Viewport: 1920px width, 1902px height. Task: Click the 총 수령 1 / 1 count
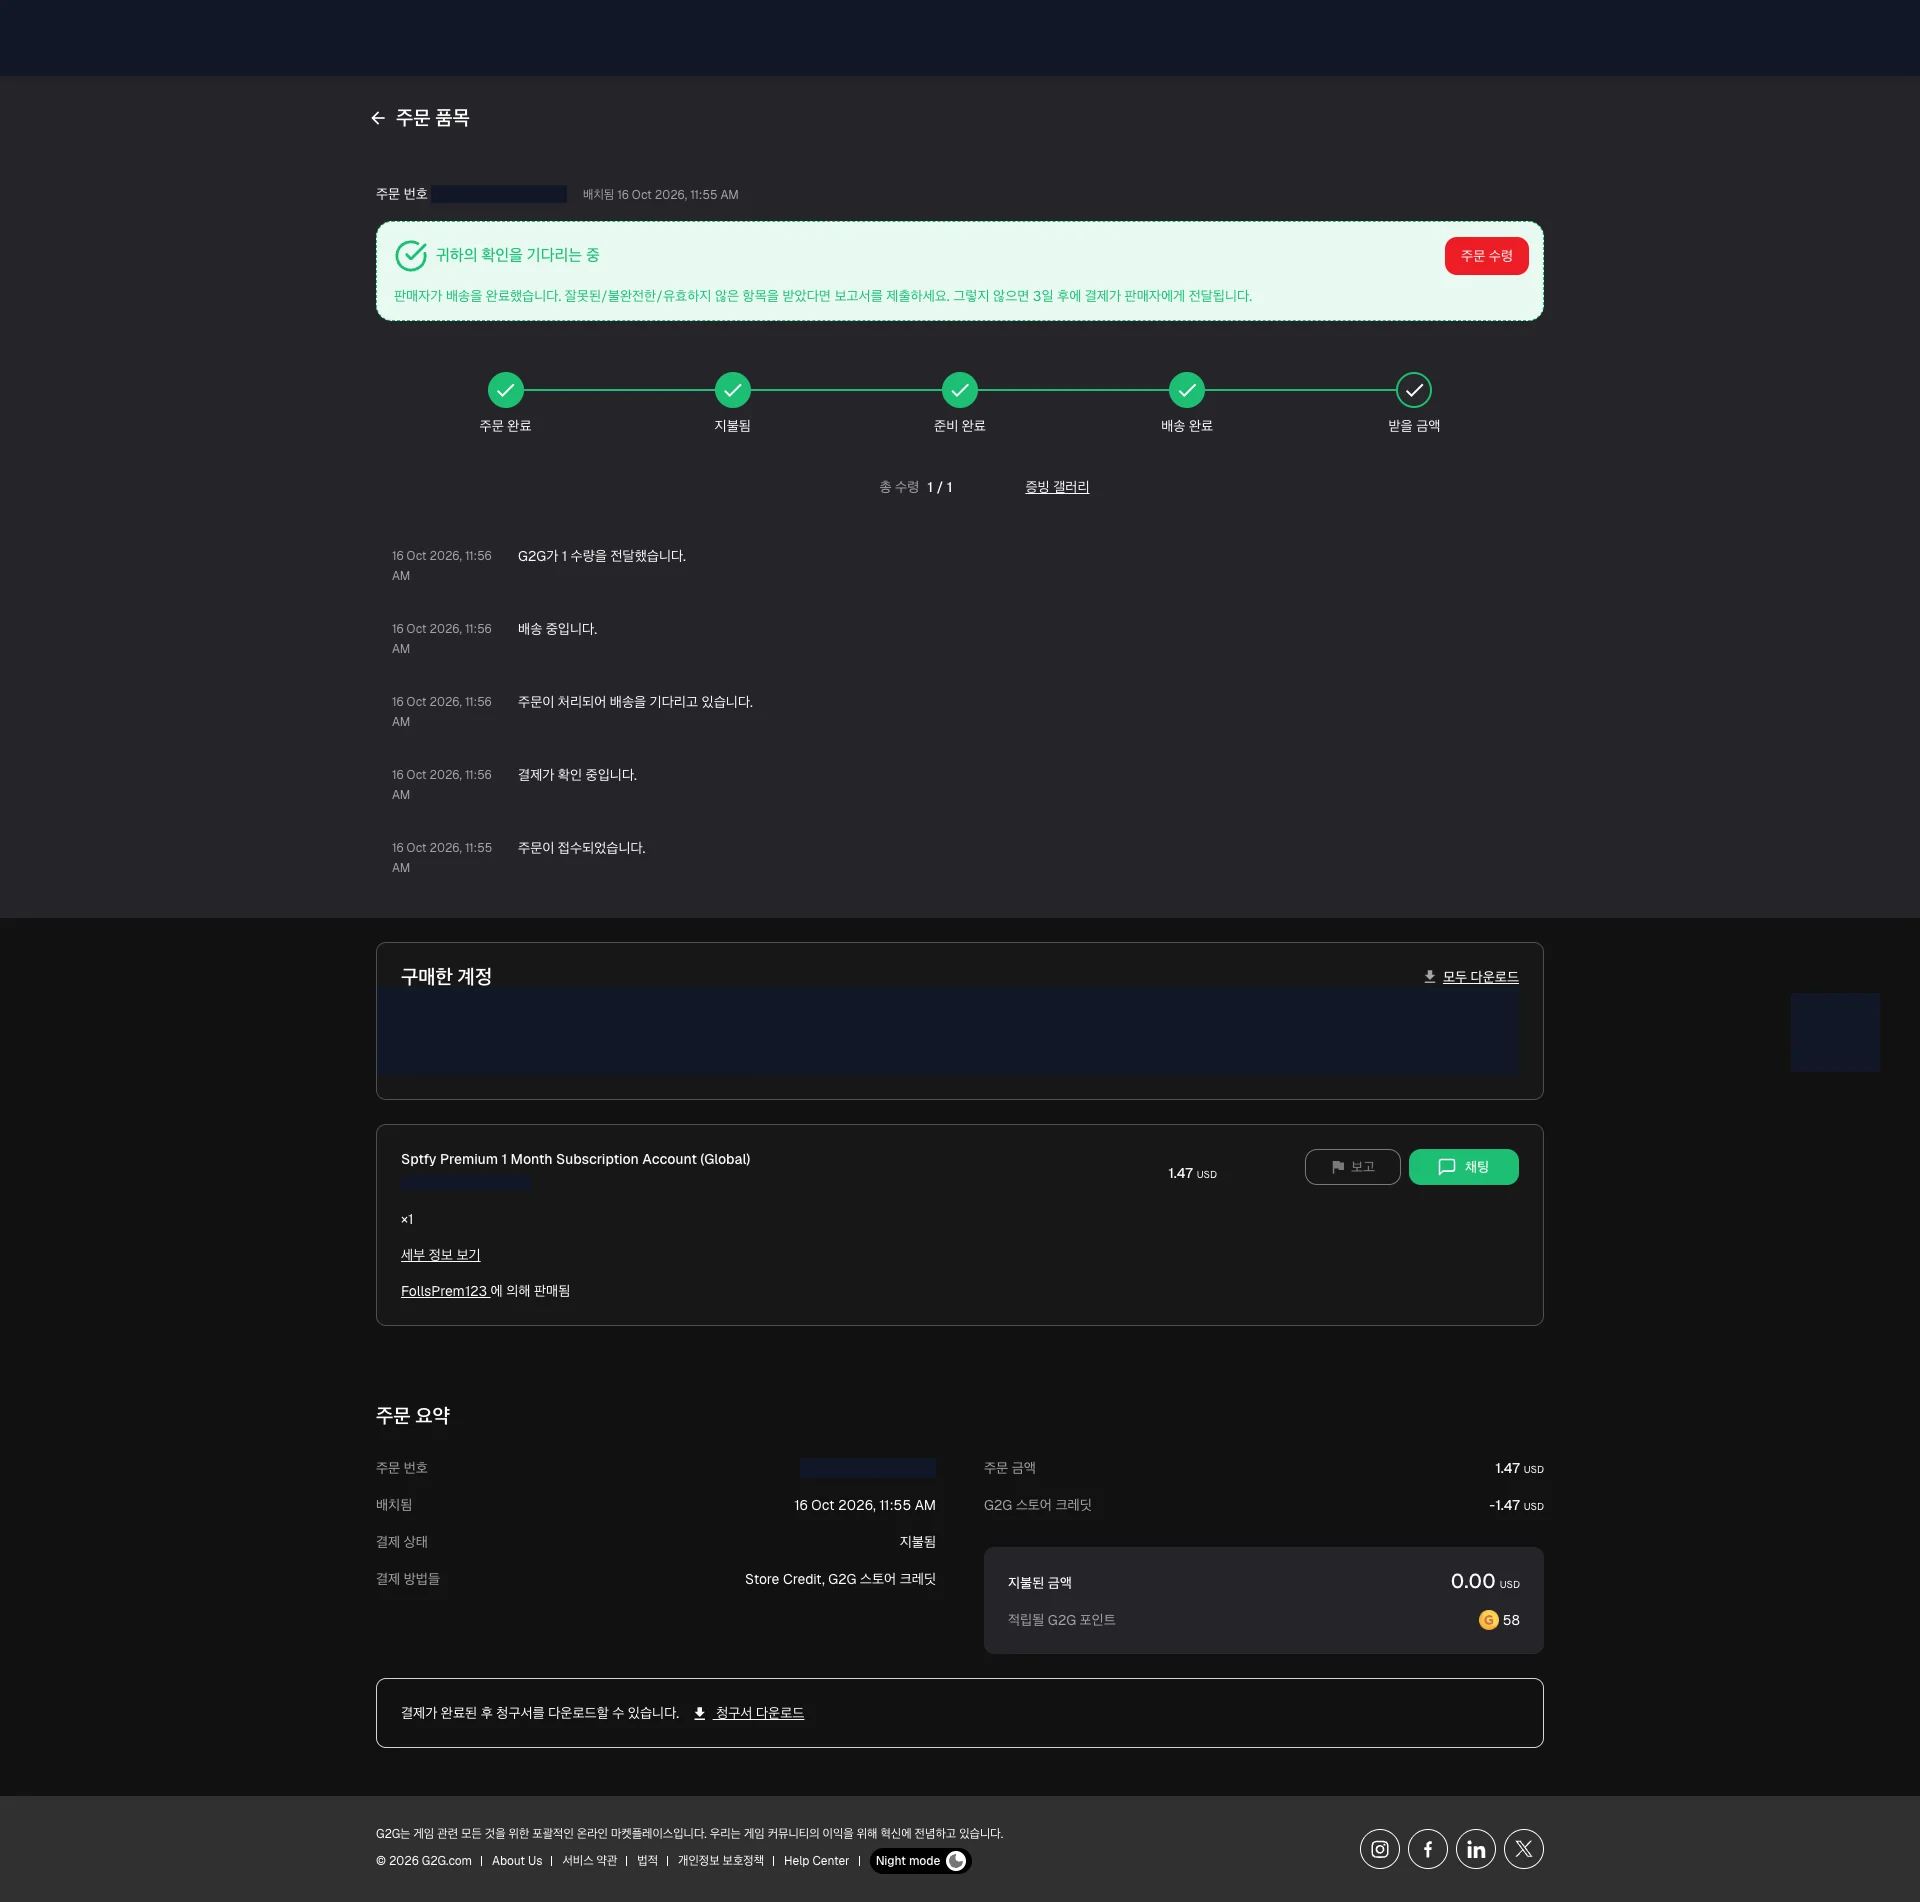(x=916, y=487)
